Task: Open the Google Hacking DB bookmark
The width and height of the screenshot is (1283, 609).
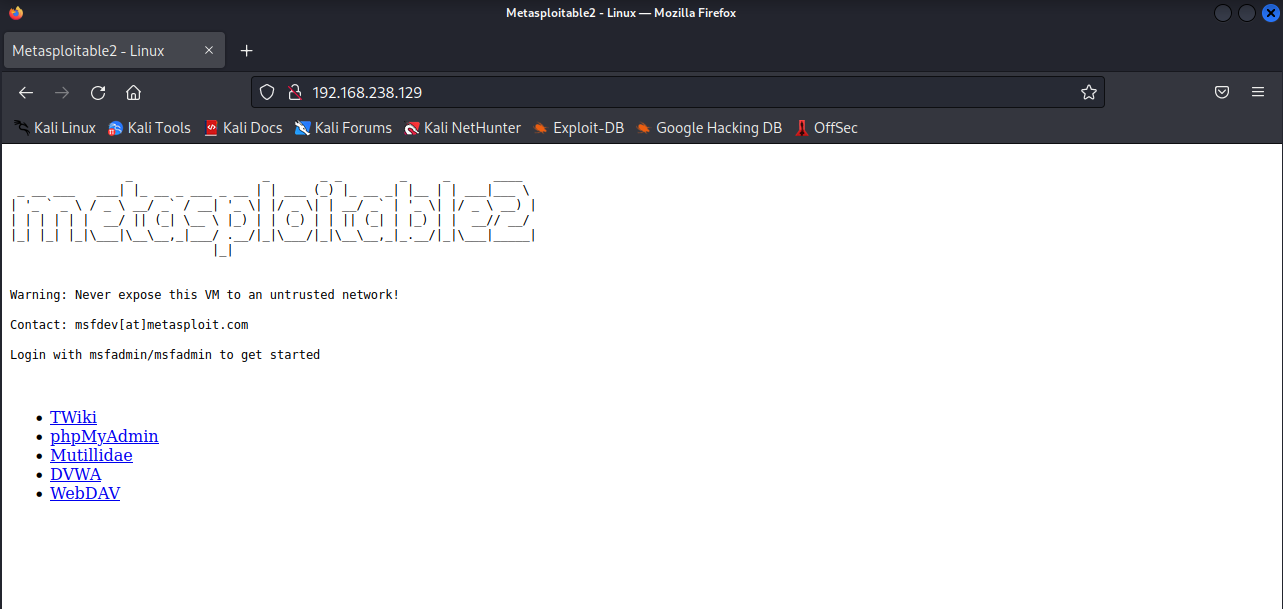Action: pyautogui.click(x=709, y=128)
